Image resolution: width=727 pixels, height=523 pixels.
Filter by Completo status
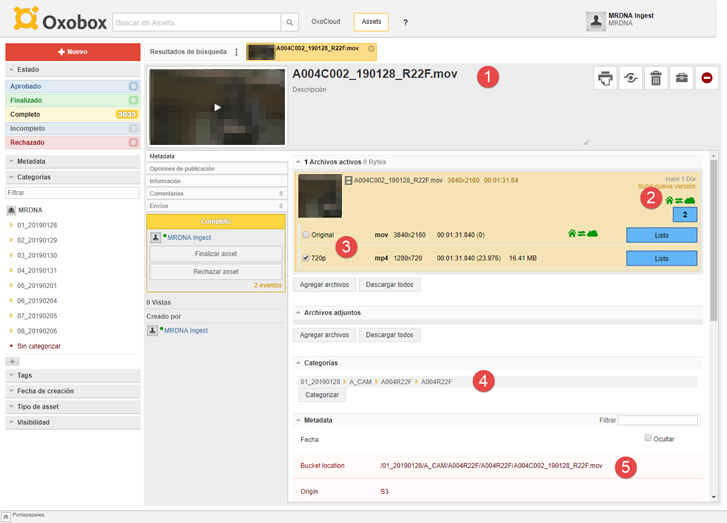click(73, 115)
